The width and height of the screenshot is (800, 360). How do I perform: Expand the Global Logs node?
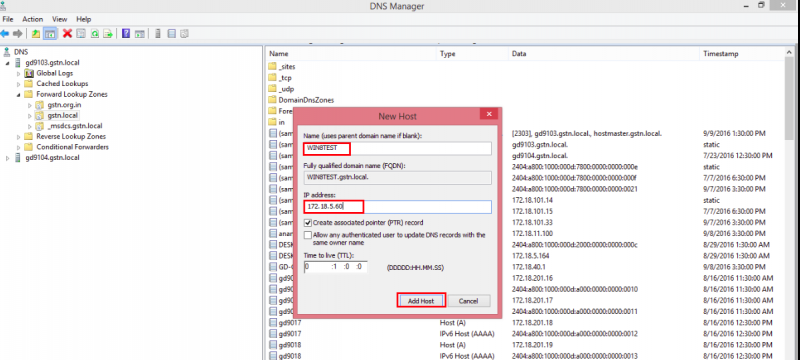(x=18, y=73)
